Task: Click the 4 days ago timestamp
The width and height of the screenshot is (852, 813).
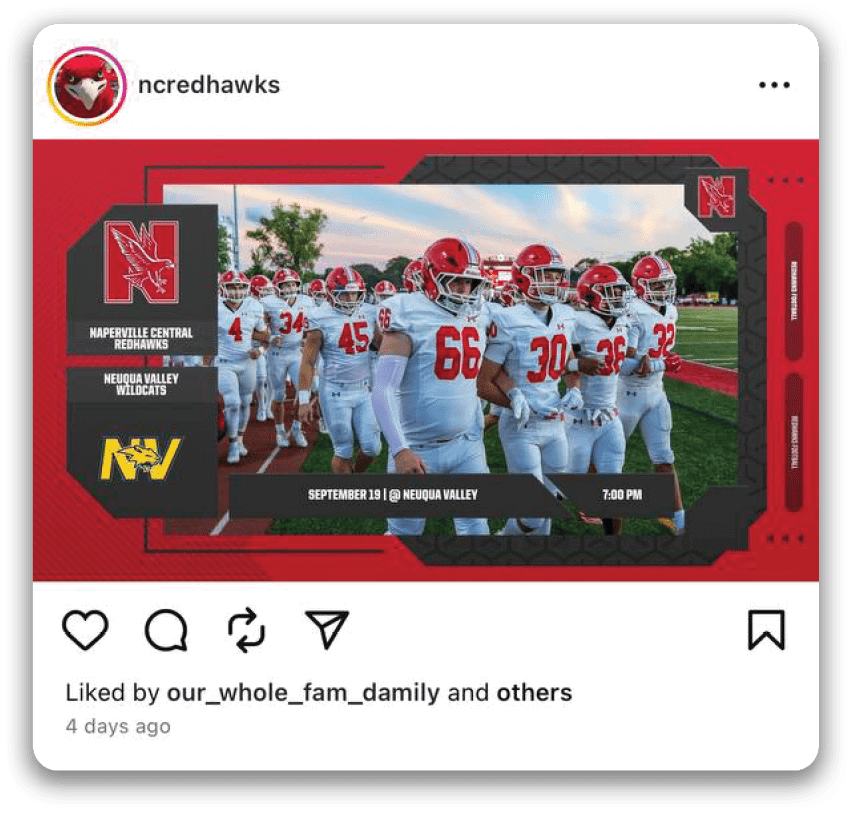Action: (118, 726)
